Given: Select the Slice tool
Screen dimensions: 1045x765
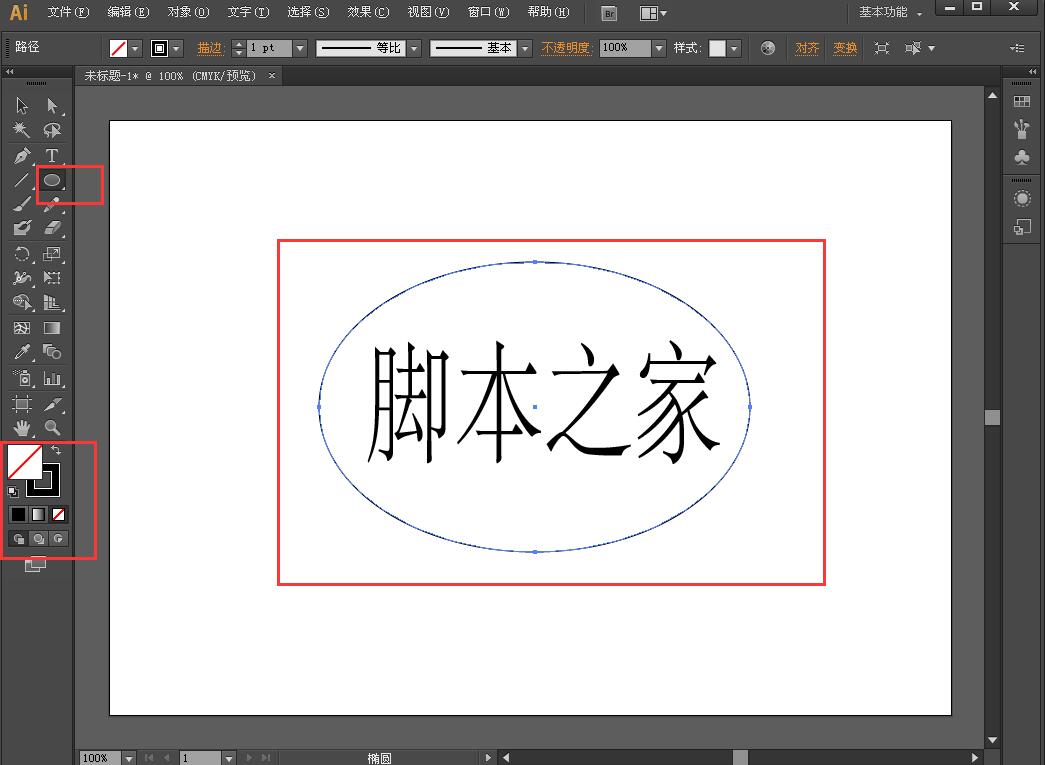Looking at the screenshot, I should coord(52,404).
